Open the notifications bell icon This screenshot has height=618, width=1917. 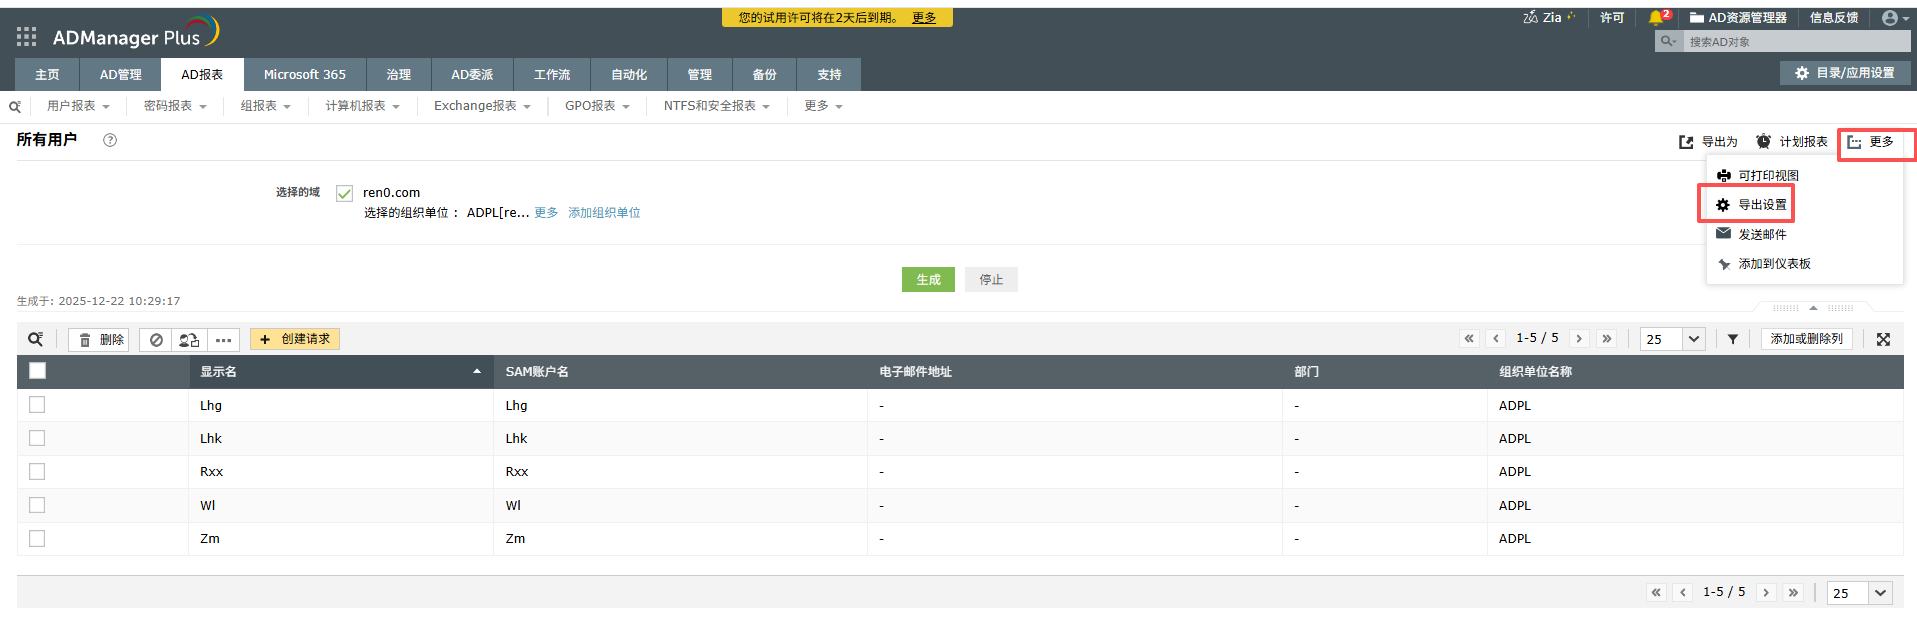1656,17
